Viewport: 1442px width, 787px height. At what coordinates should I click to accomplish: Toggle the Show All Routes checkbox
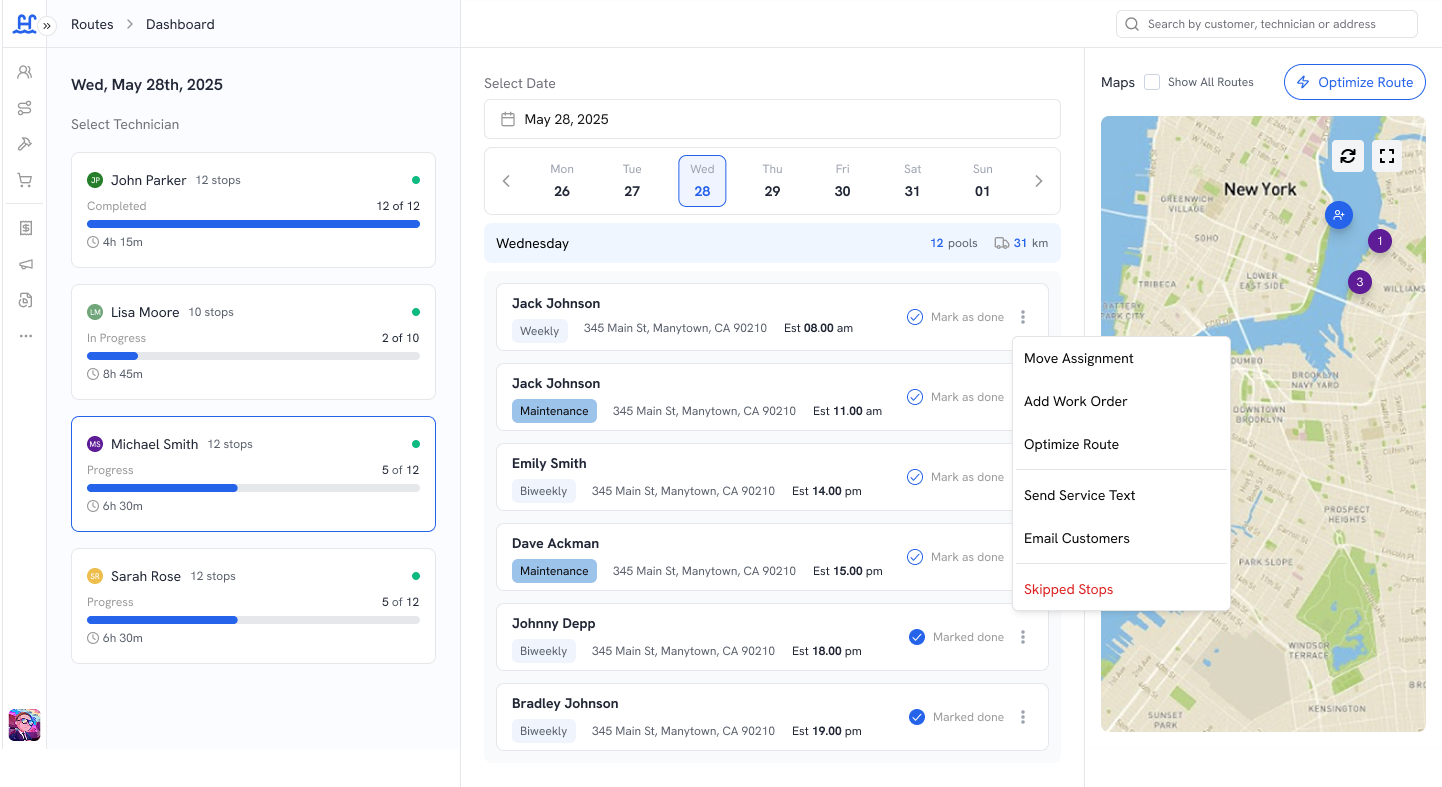[1152, 82]
